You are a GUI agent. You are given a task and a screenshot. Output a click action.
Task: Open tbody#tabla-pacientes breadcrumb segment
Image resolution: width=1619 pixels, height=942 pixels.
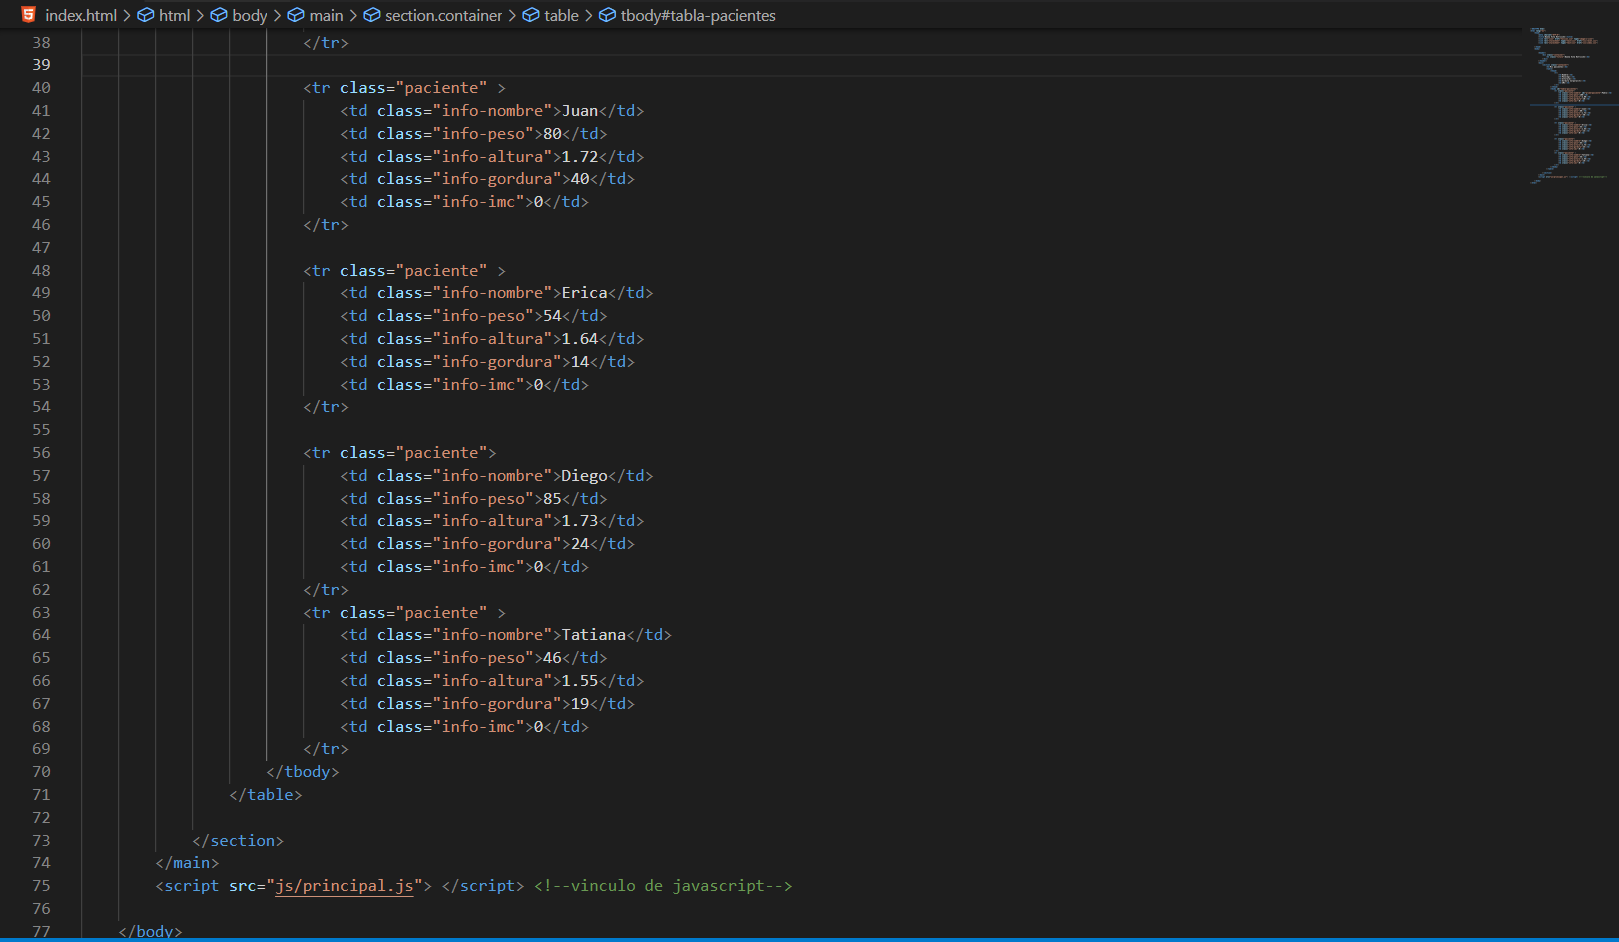pyautogui.click(x=698, y=16)
